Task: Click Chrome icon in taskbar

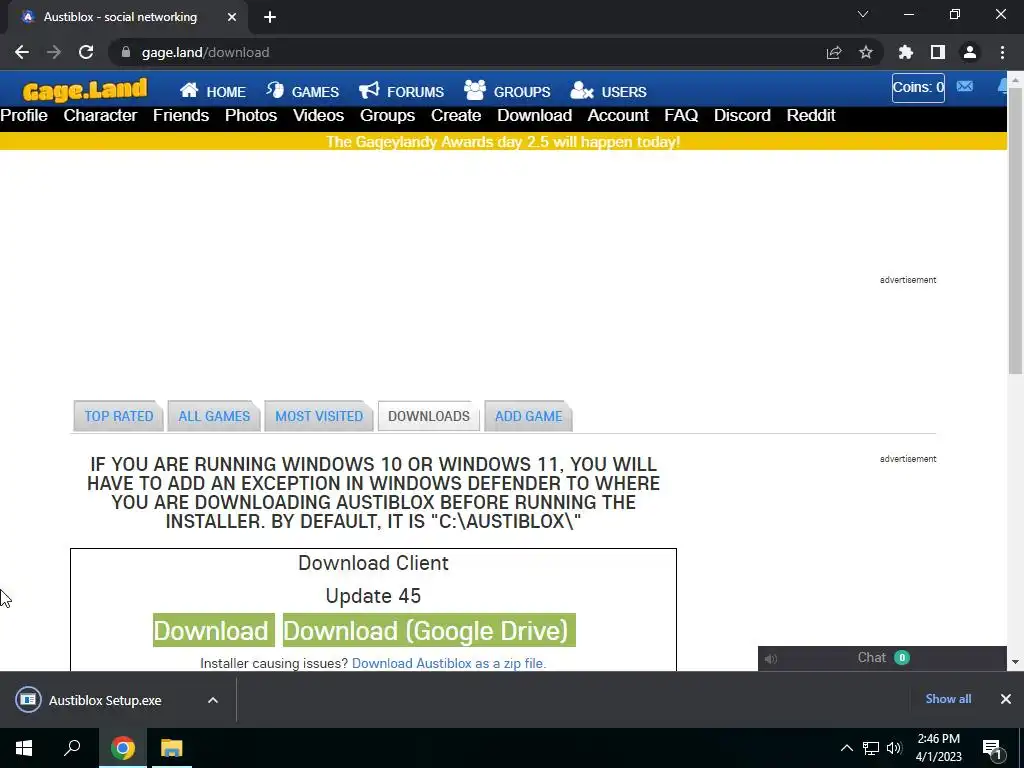Action: [123, 748]
